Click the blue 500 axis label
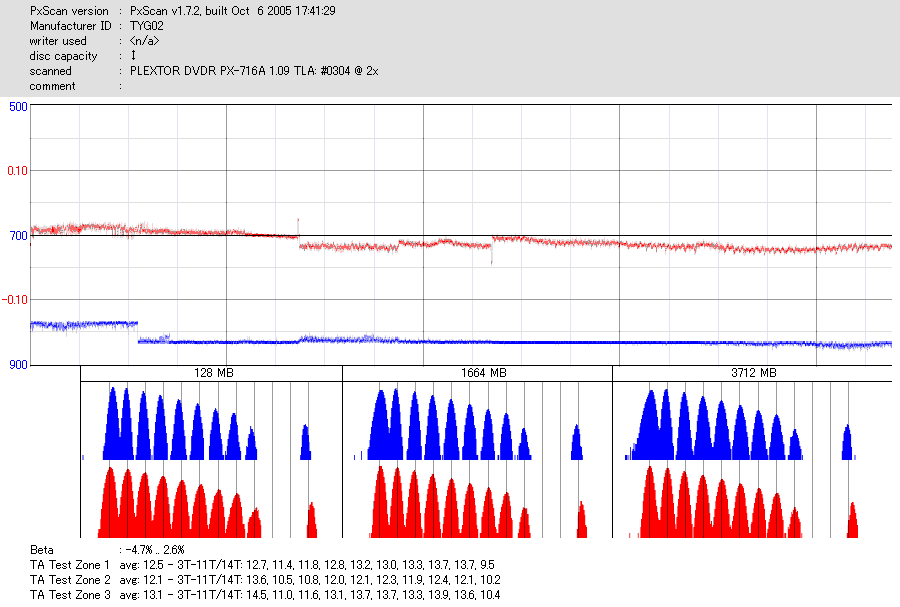This screenshot has height=607, width=900. pos(18,107)
